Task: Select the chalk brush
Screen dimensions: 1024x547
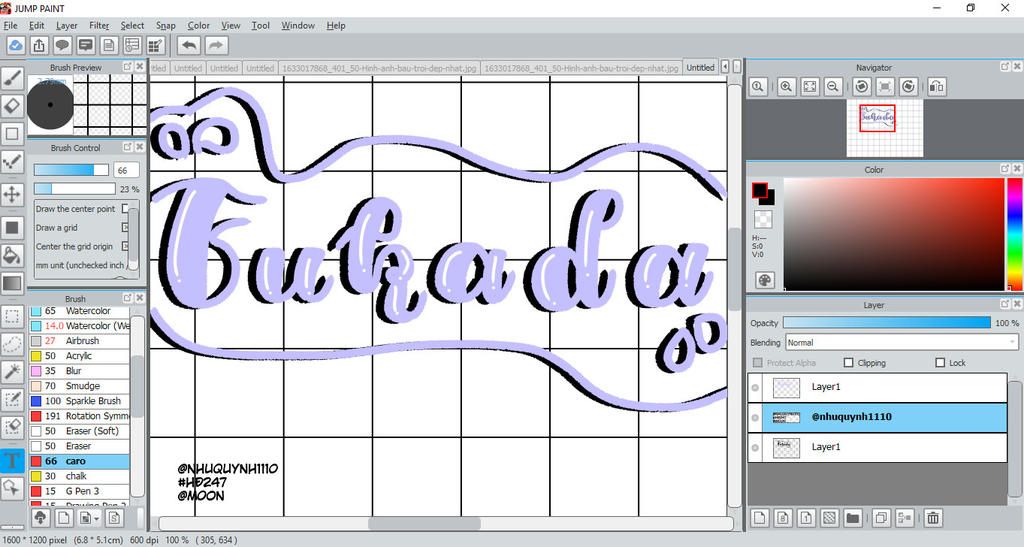Action: point(79,476)
